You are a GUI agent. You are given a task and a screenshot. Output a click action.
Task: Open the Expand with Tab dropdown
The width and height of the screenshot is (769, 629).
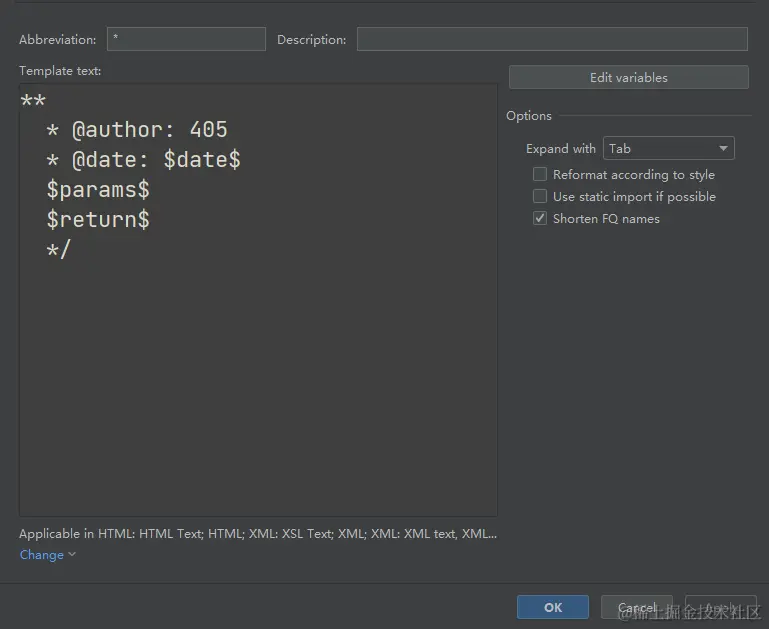(x=668, y=148)
